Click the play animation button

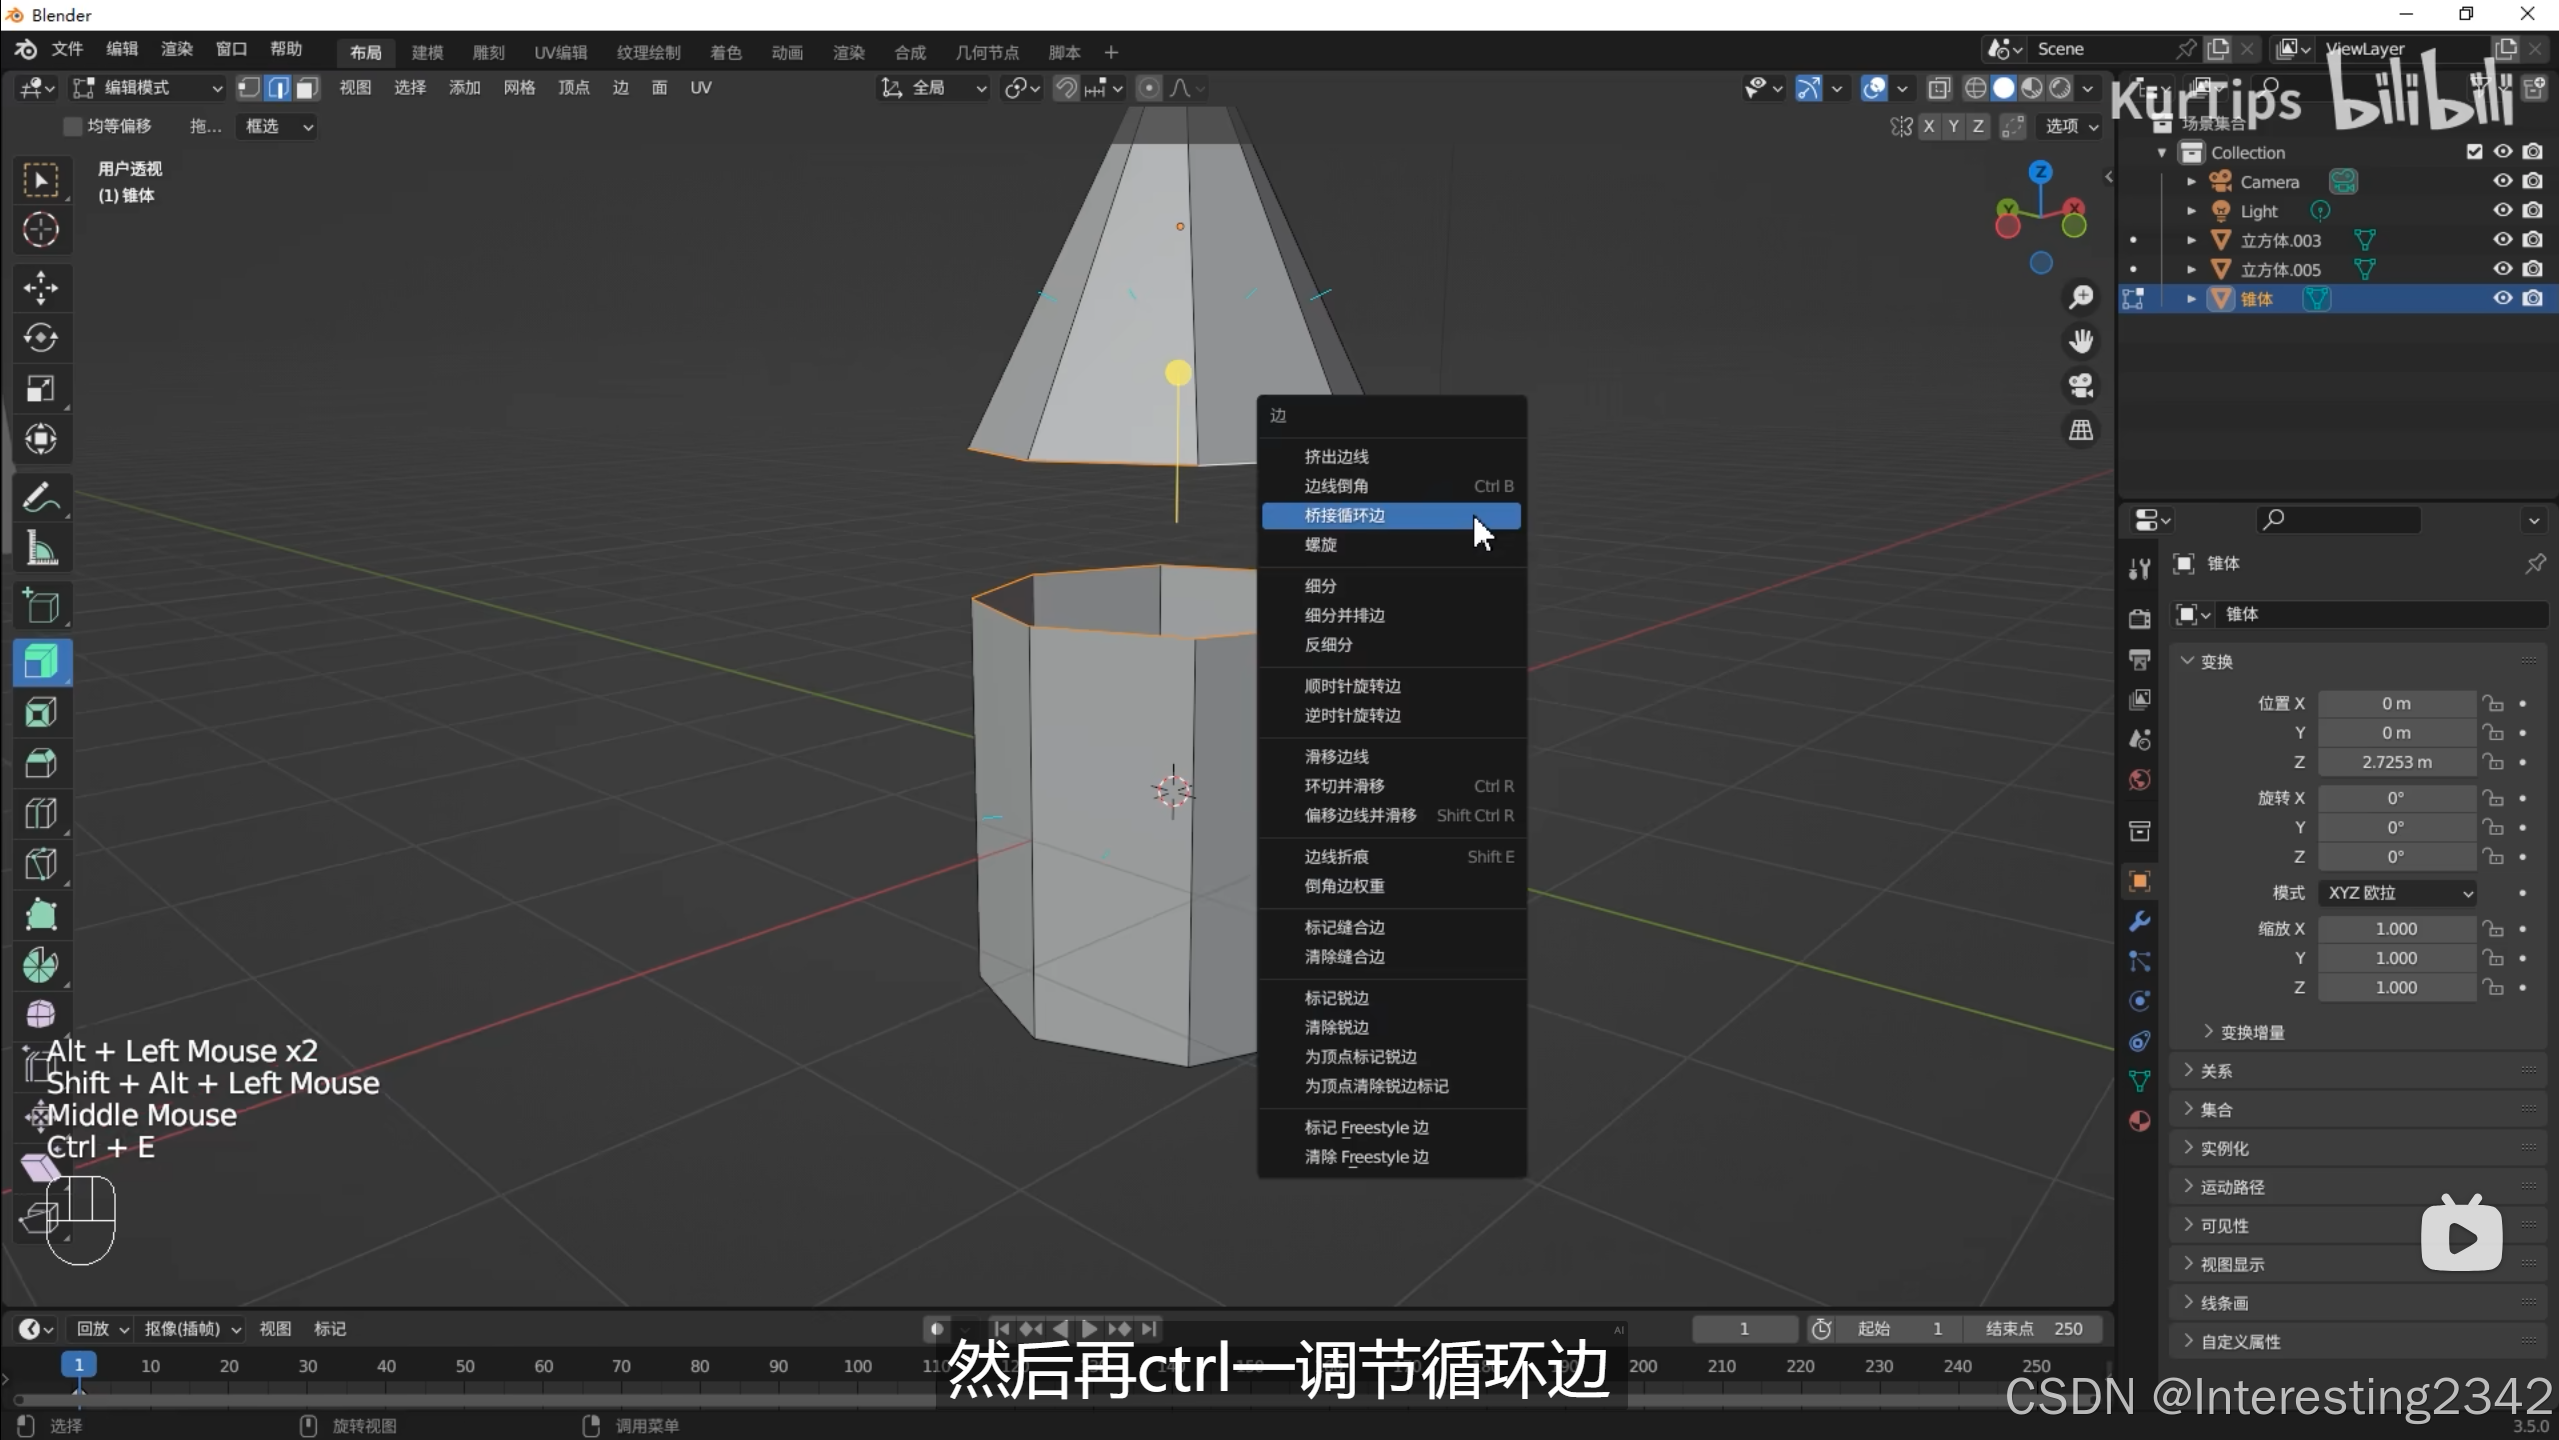[x=1089, y=1329]
